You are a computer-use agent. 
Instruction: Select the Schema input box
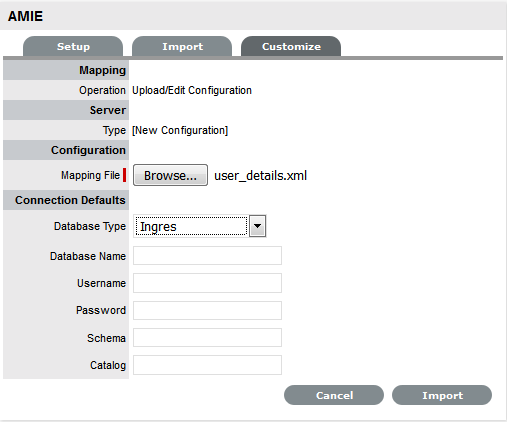[207, 338]
